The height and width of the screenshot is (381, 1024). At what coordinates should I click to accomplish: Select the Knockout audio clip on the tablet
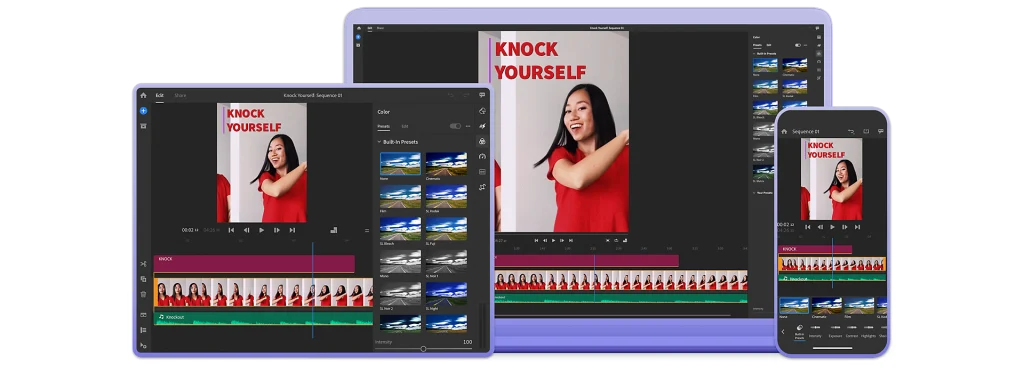tap(263, 318)
